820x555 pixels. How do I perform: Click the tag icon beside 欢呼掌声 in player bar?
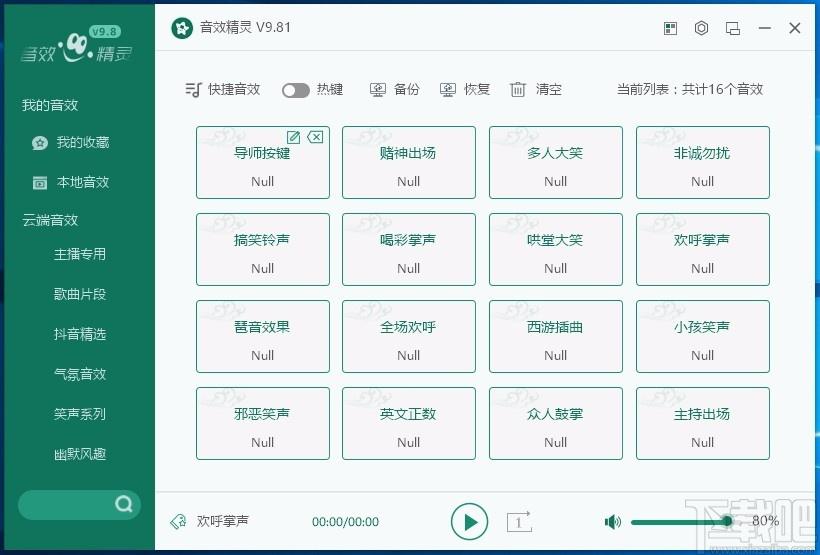coord(178,522)
